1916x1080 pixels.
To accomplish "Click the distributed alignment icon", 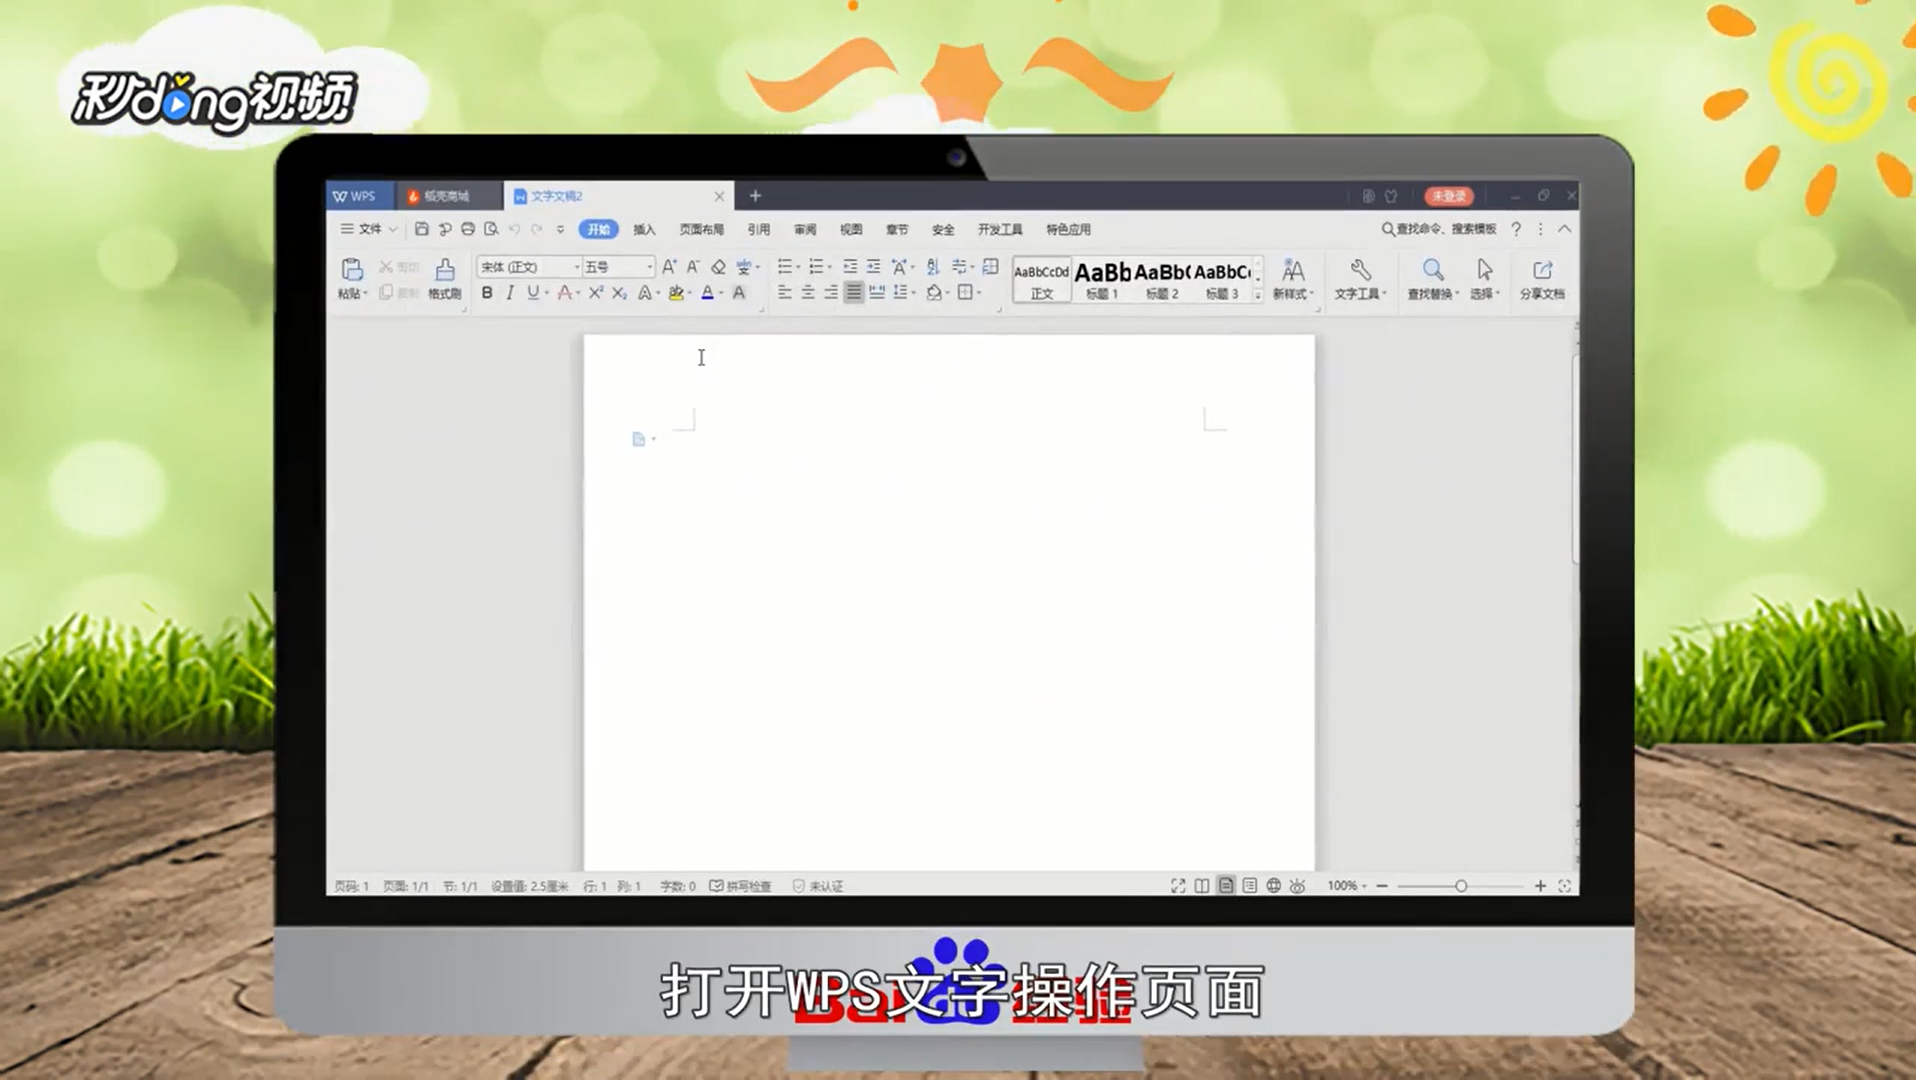I will point(877,292).
